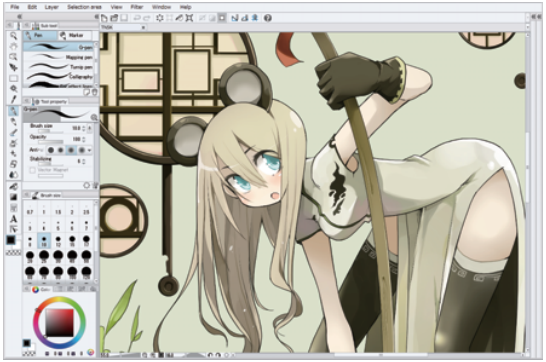Open the Filter menu
This screenshot has height=362, width=546.
tap(137, 7)
